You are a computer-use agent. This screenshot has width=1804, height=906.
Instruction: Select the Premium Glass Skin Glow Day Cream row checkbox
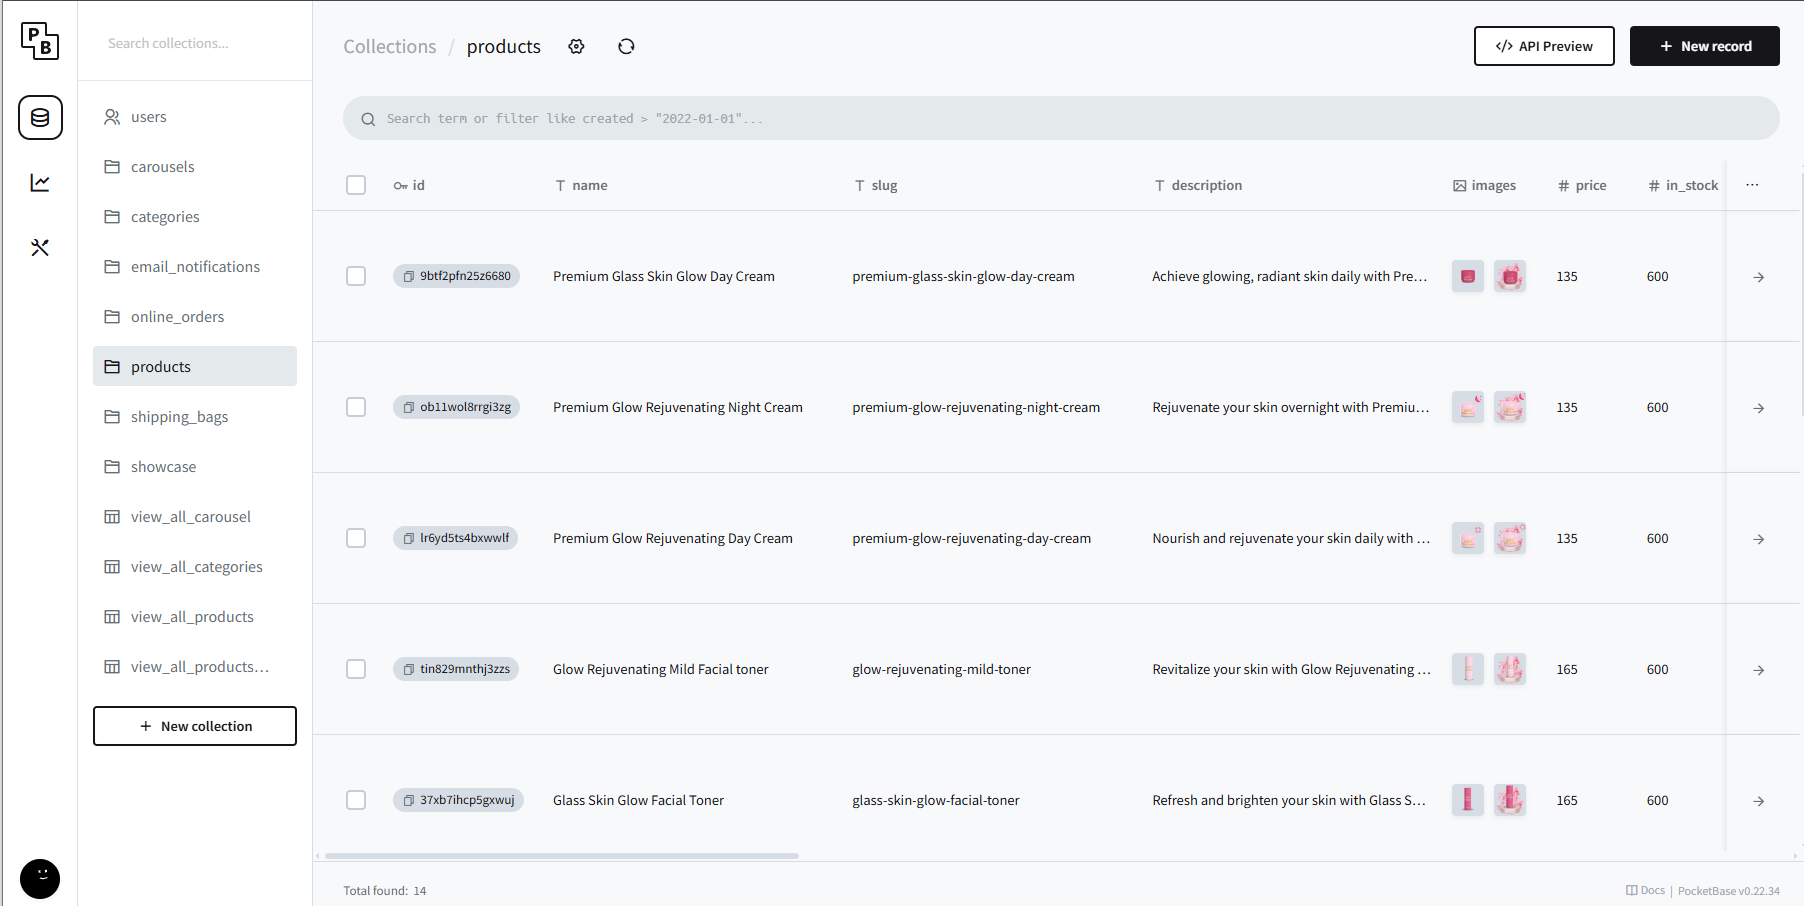pyautogui.click(x=356, y=276)
